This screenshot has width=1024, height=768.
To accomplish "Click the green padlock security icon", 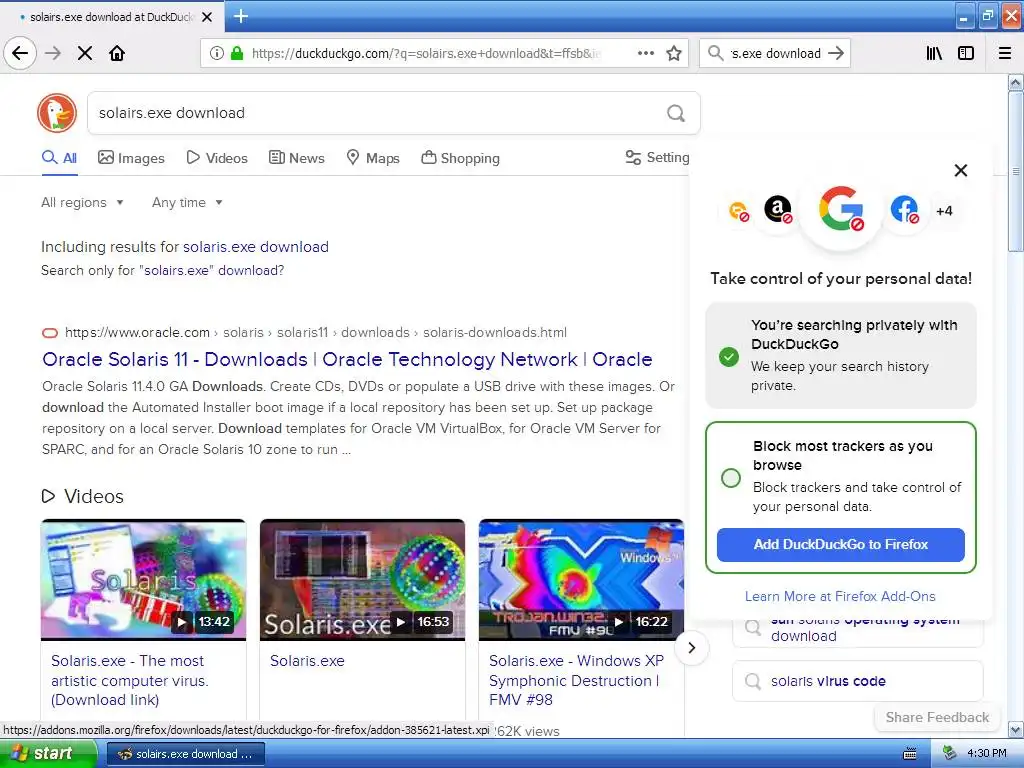I will pyautogui.click(x=237, y=53).
